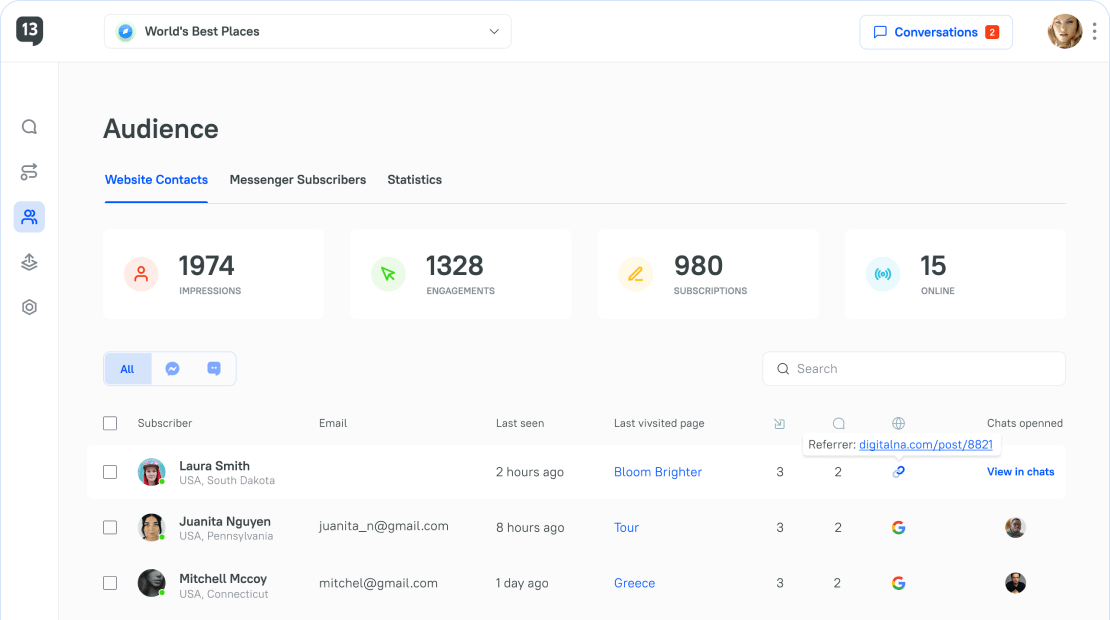Open the hexagon settings icon in sidebar
The height and width of the screenshot is (620, 1110).
coord(29,307)
